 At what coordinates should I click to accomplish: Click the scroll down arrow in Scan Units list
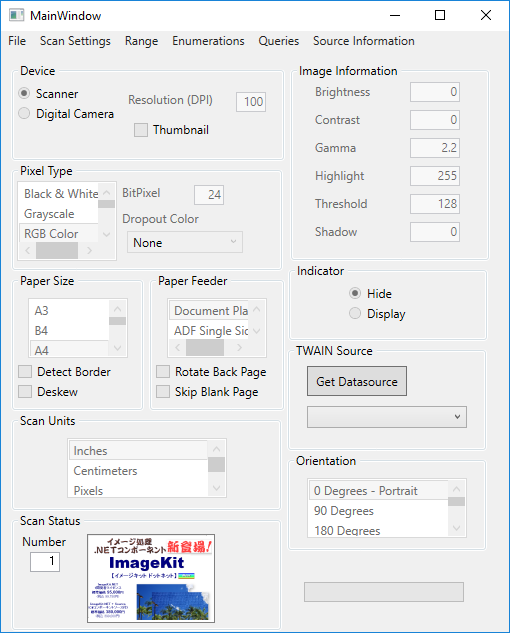tap(216, 488)
